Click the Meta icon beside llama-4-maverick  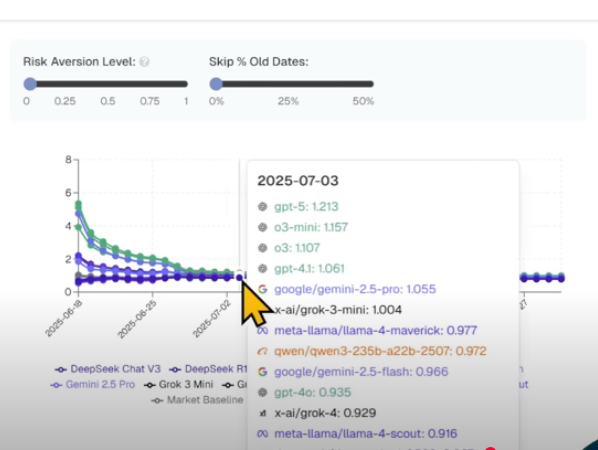point(262,330)
